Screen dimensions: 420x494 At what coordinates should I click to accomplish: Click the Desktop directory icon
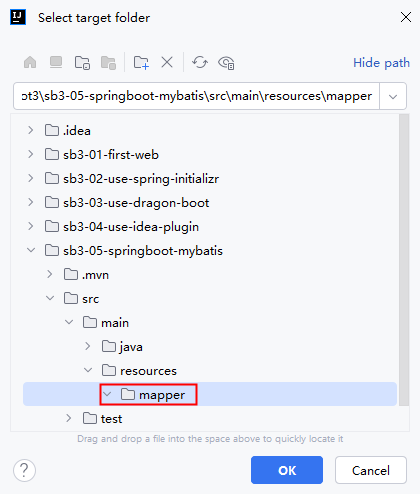coord(56,62)
